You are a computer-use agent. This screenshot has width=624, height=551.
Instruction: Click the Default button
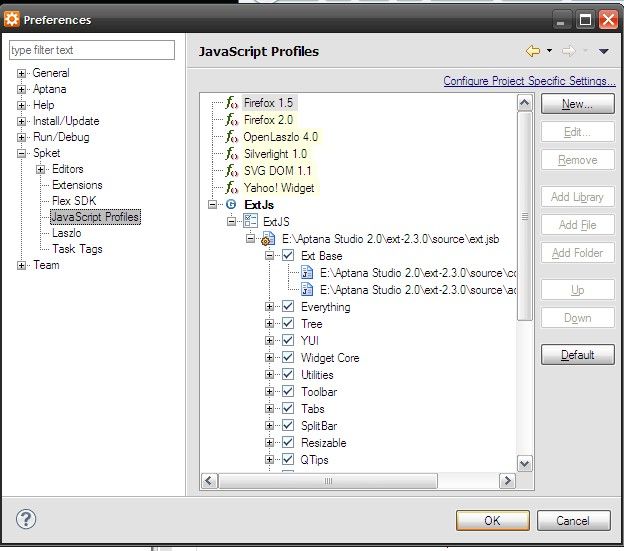577,354
